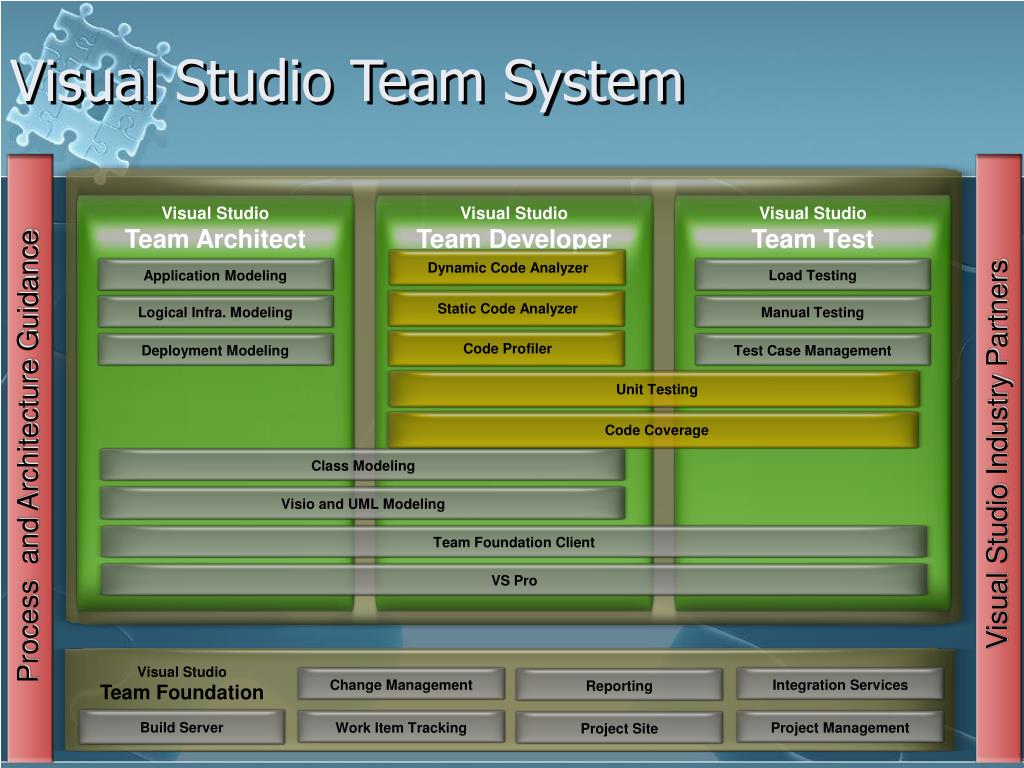
Task: Select the Code Coverage bar
Action: coord(654,430)
